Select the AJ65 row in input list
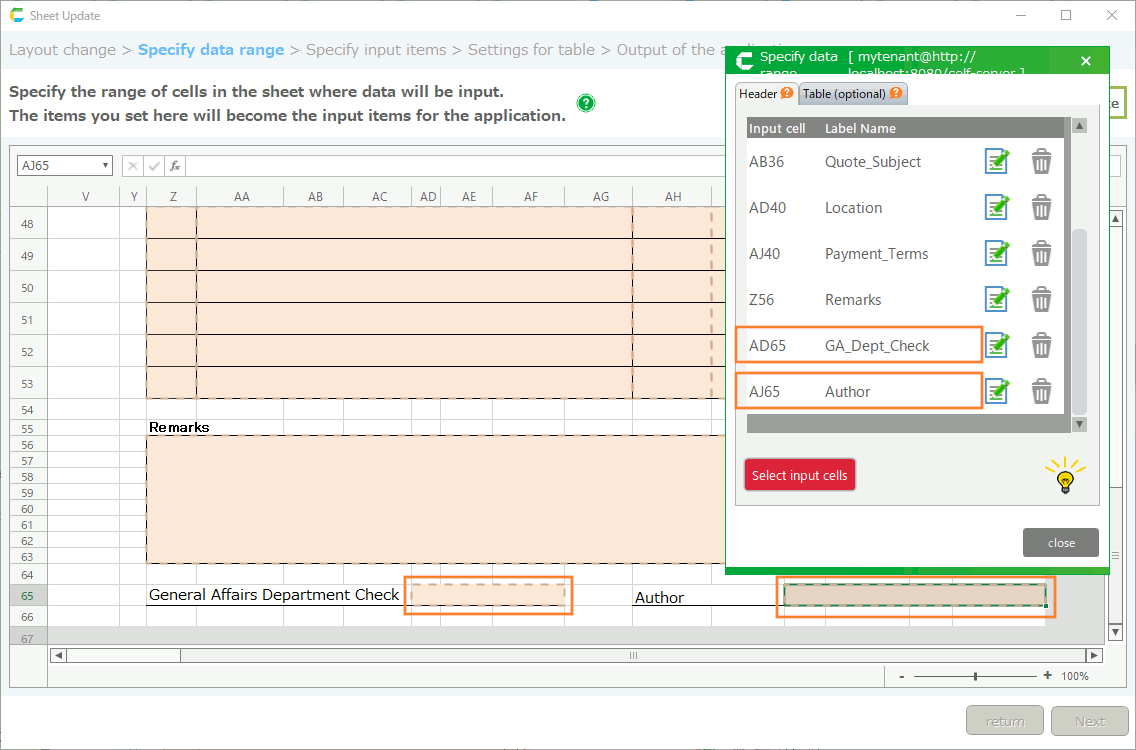The height and width of the screenshot is (750, 1136). click(x=858, y=391)
